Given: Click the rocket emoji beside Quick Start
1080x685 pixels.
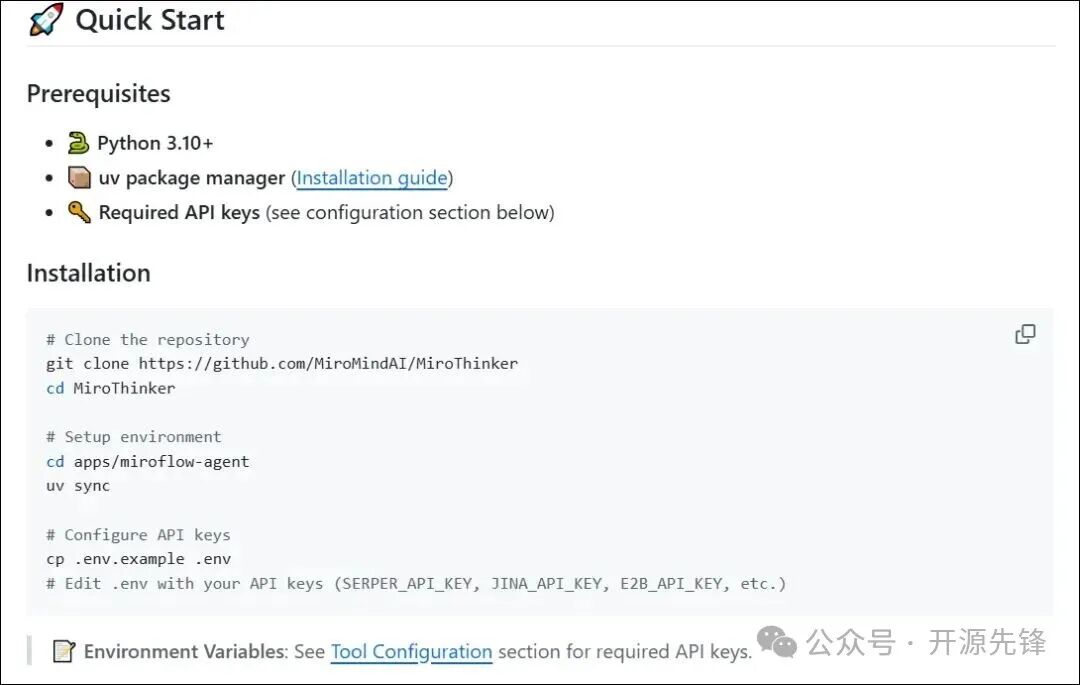Looking at the screenshot, I should (46, 20).
